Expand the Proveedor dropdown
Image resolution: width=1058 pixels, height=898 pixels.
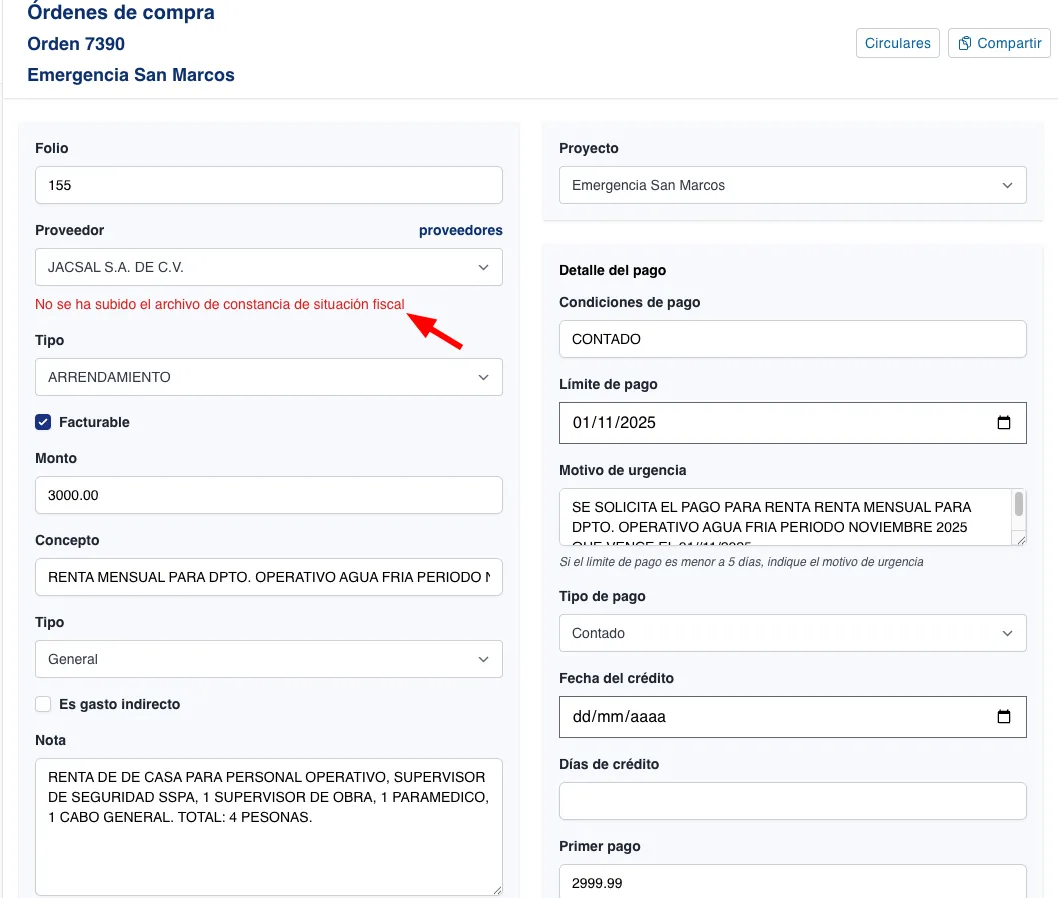click(268, 267)
